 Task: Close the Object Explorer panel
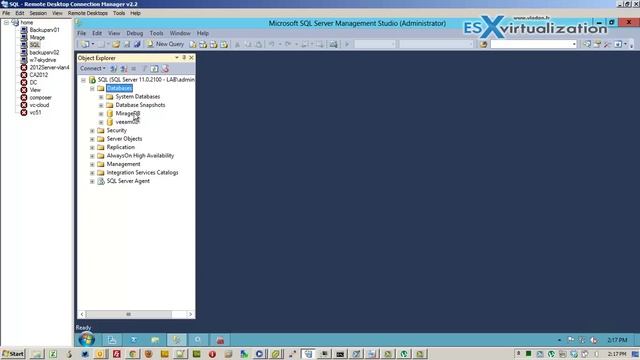tap(191, 58)
